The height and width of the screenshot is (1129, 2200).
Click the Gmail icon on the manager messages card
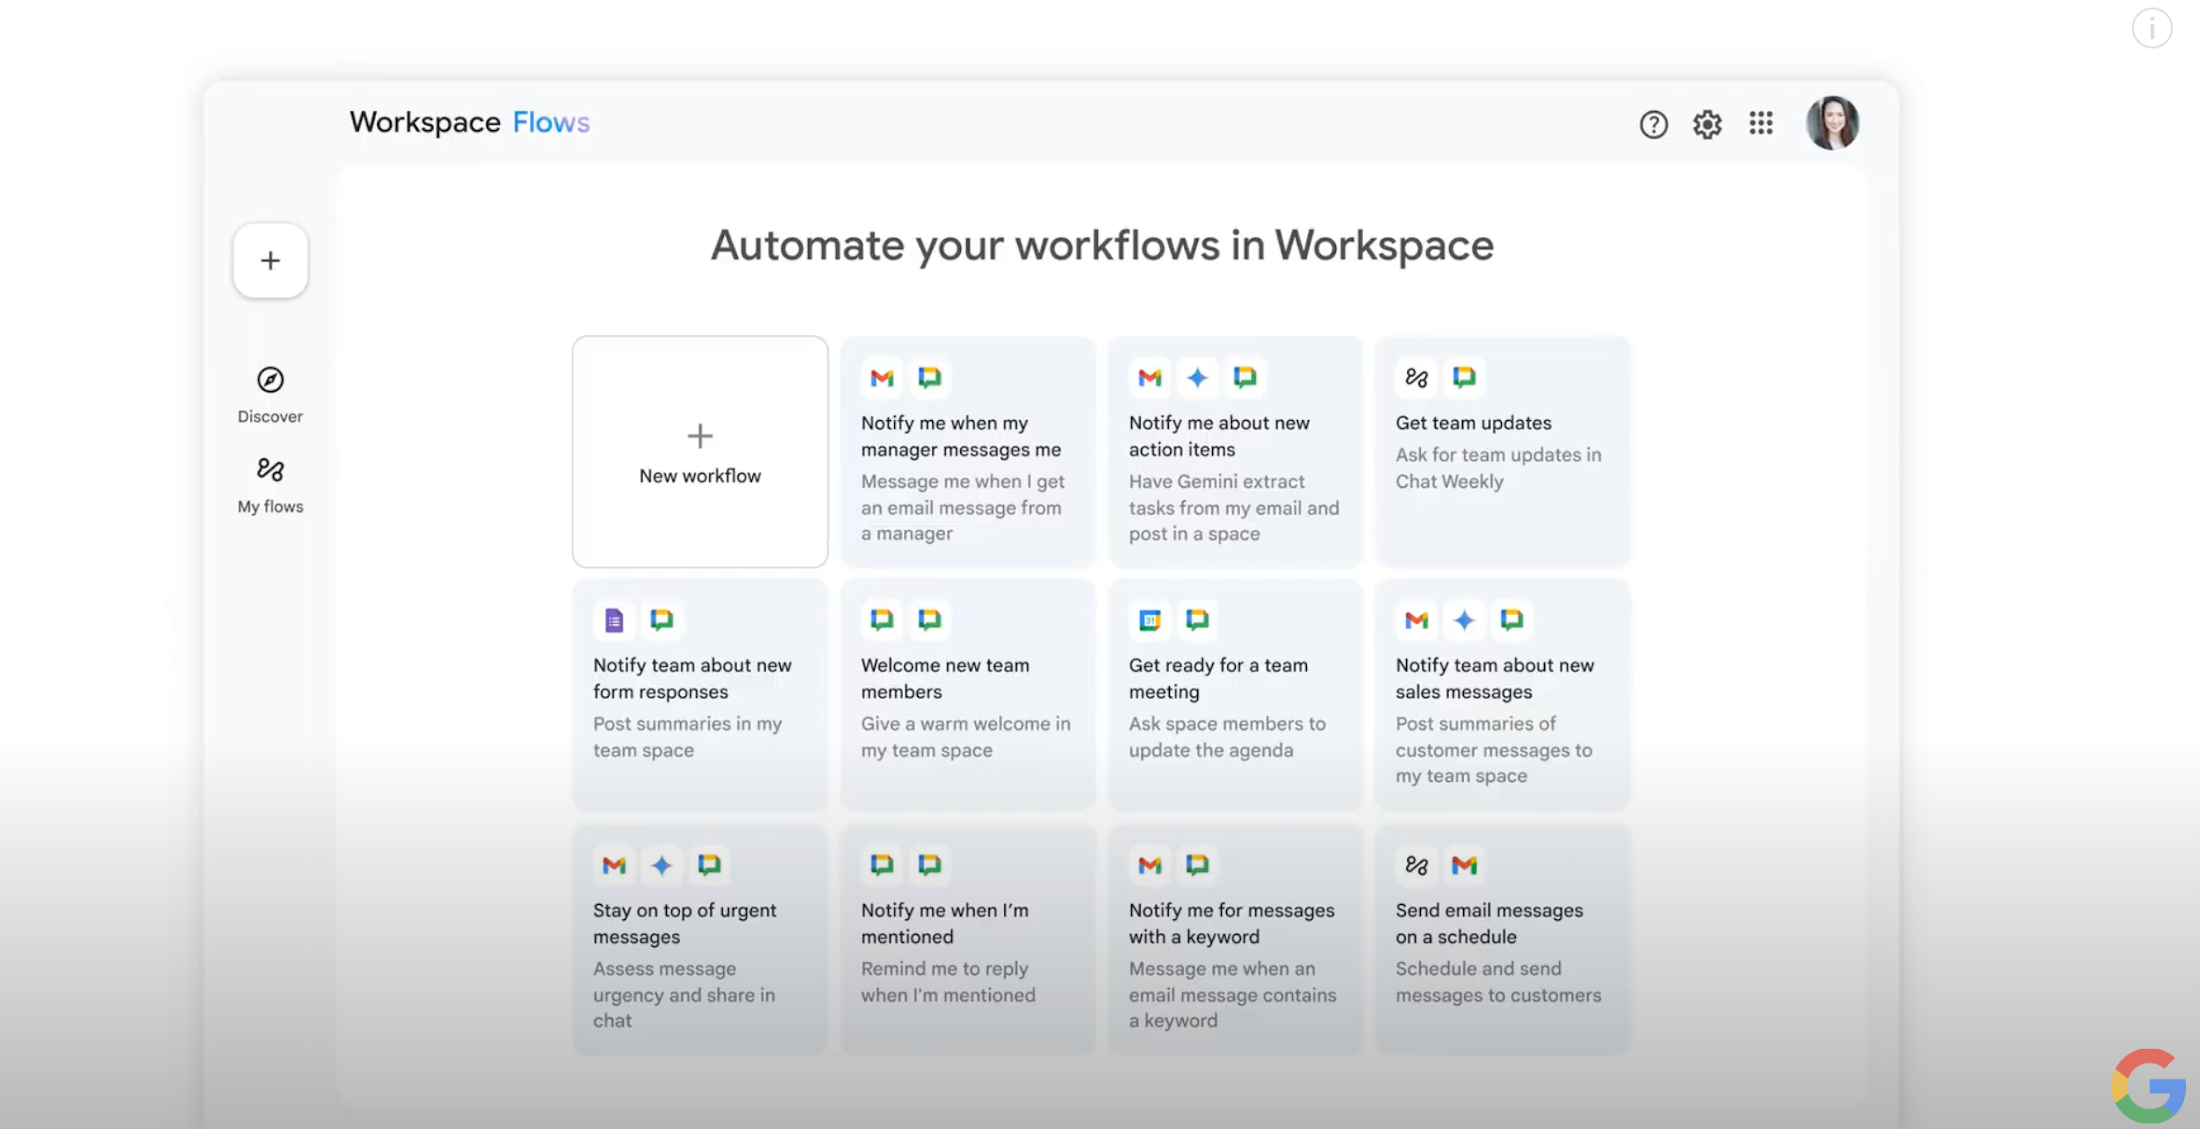coord(881,377)
